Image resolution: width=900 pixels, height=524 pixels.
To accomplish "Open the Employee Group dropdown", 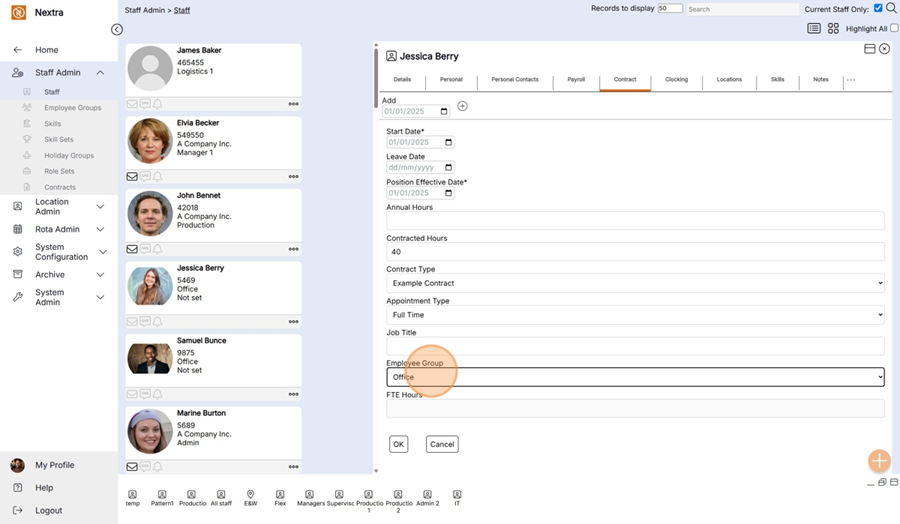I will (x=635, y=377).
